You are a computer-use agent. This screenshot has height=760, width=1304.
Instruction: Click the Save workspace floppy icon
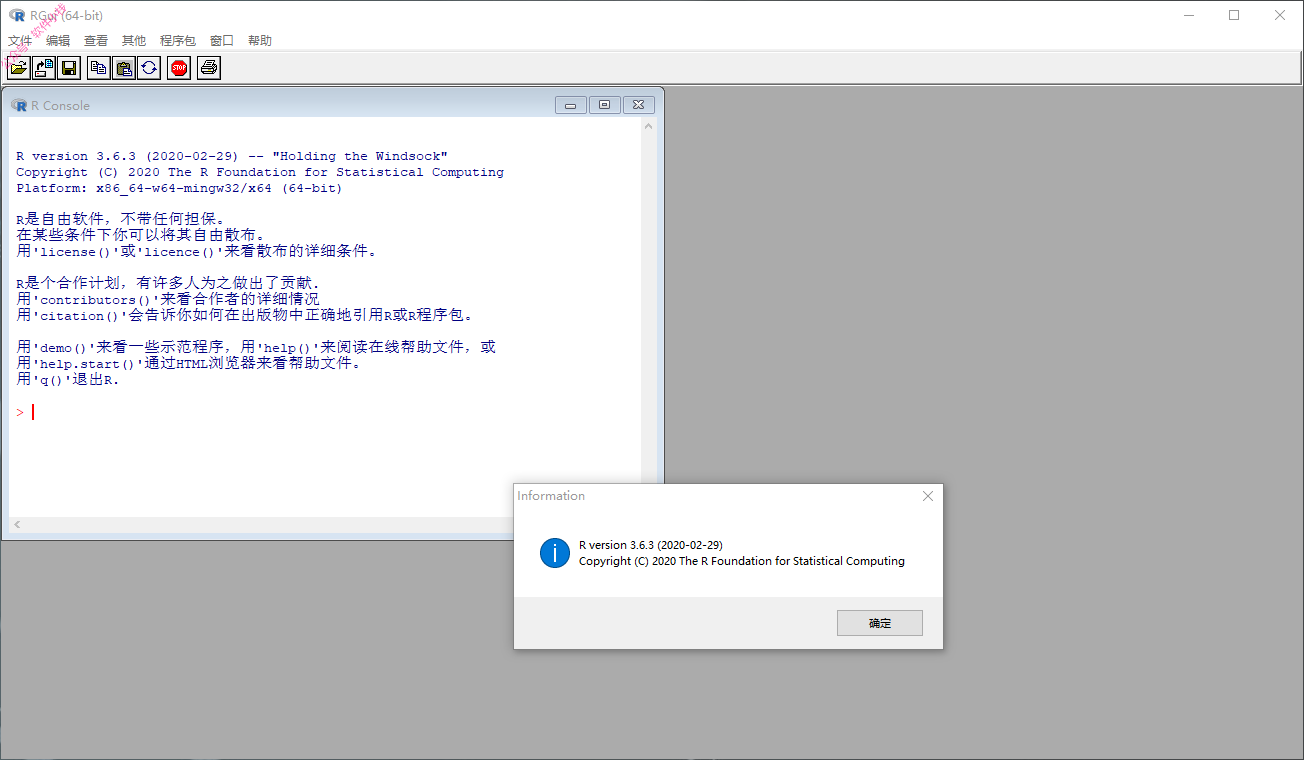(69, 68)
